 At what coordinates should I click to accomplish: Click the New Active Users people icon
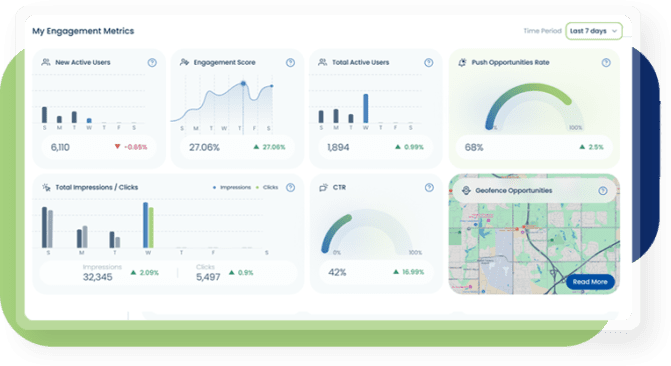coord(46,62)
